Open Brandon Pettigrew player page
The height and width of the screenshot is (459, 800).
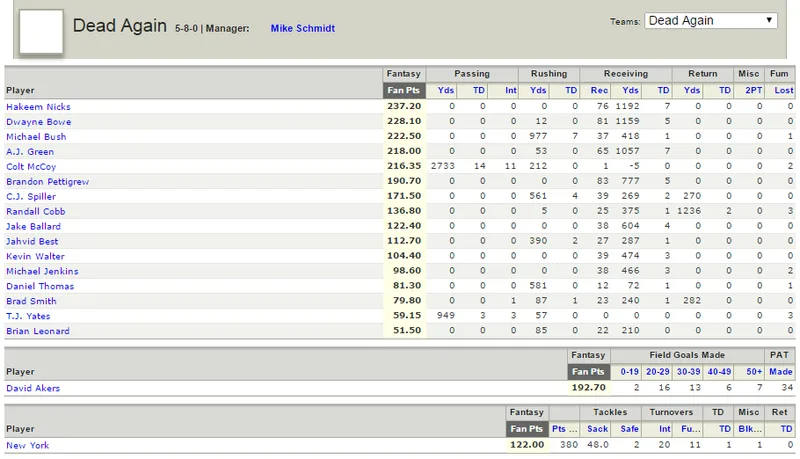(x=47, y=182)
